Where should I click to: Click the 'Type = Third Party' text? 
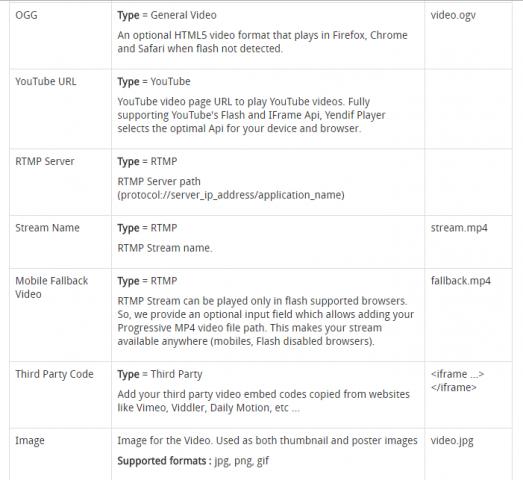coord(160,374)
